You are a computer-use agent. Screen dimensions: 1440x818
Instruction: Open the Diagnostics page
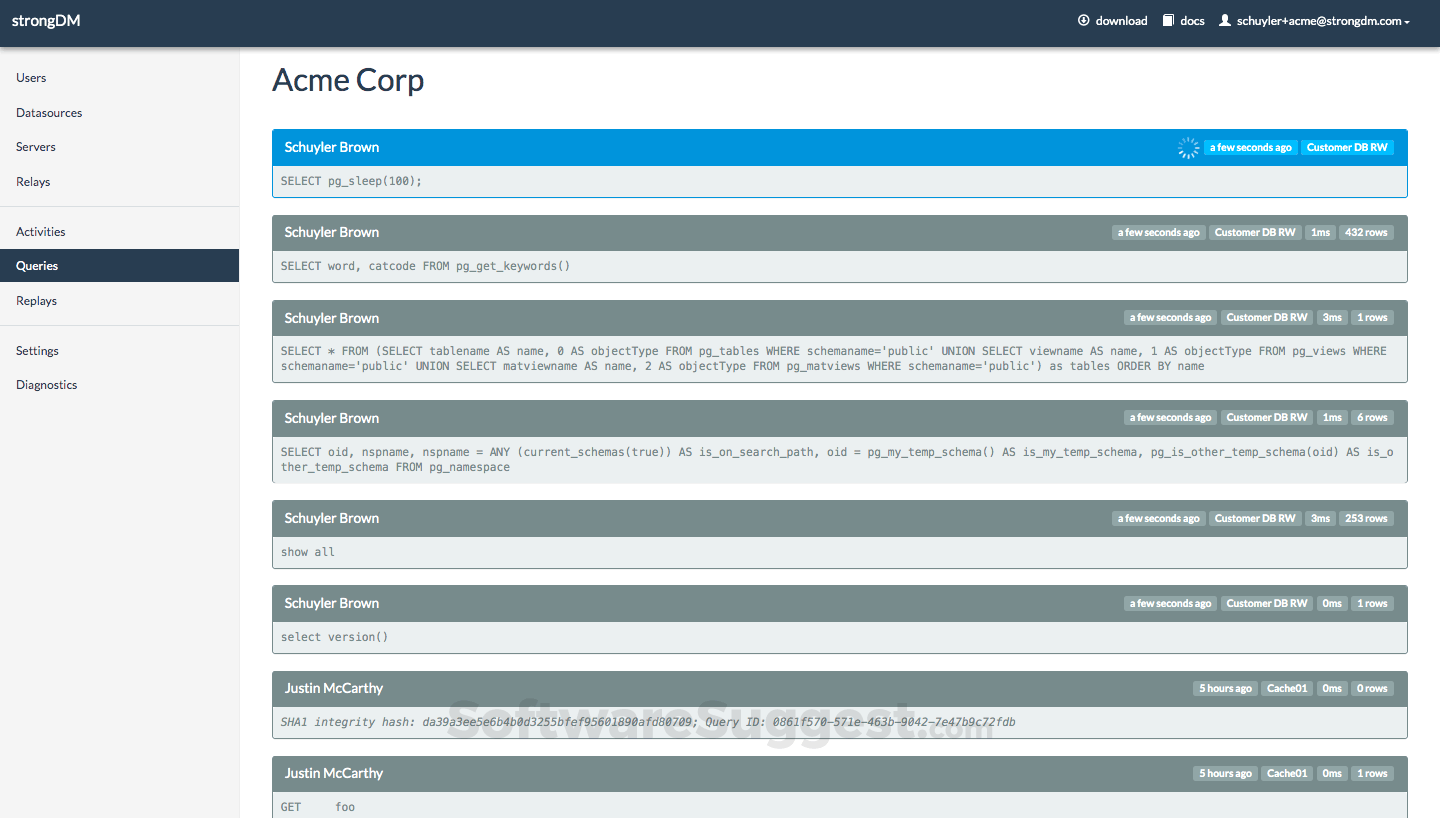point(45,384)
